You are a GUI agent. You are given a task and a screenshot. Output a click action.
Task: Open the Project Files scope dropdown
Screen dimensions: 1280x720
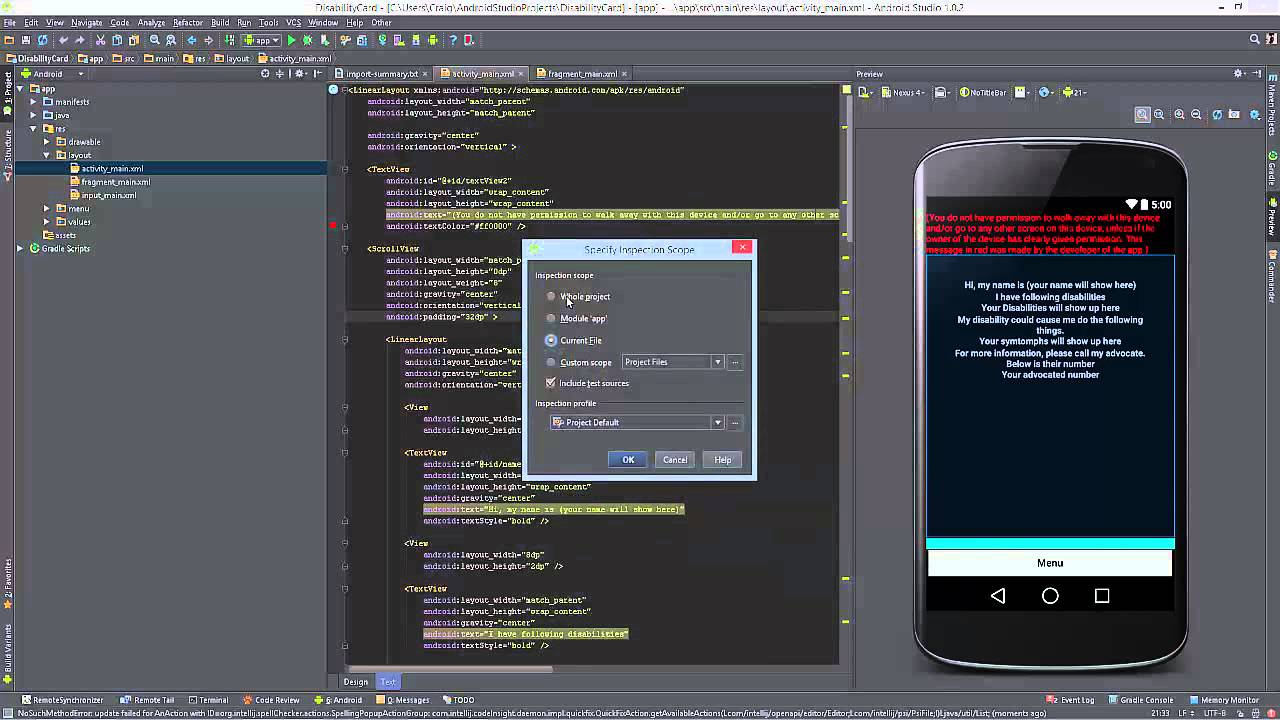tap(672, 362)
